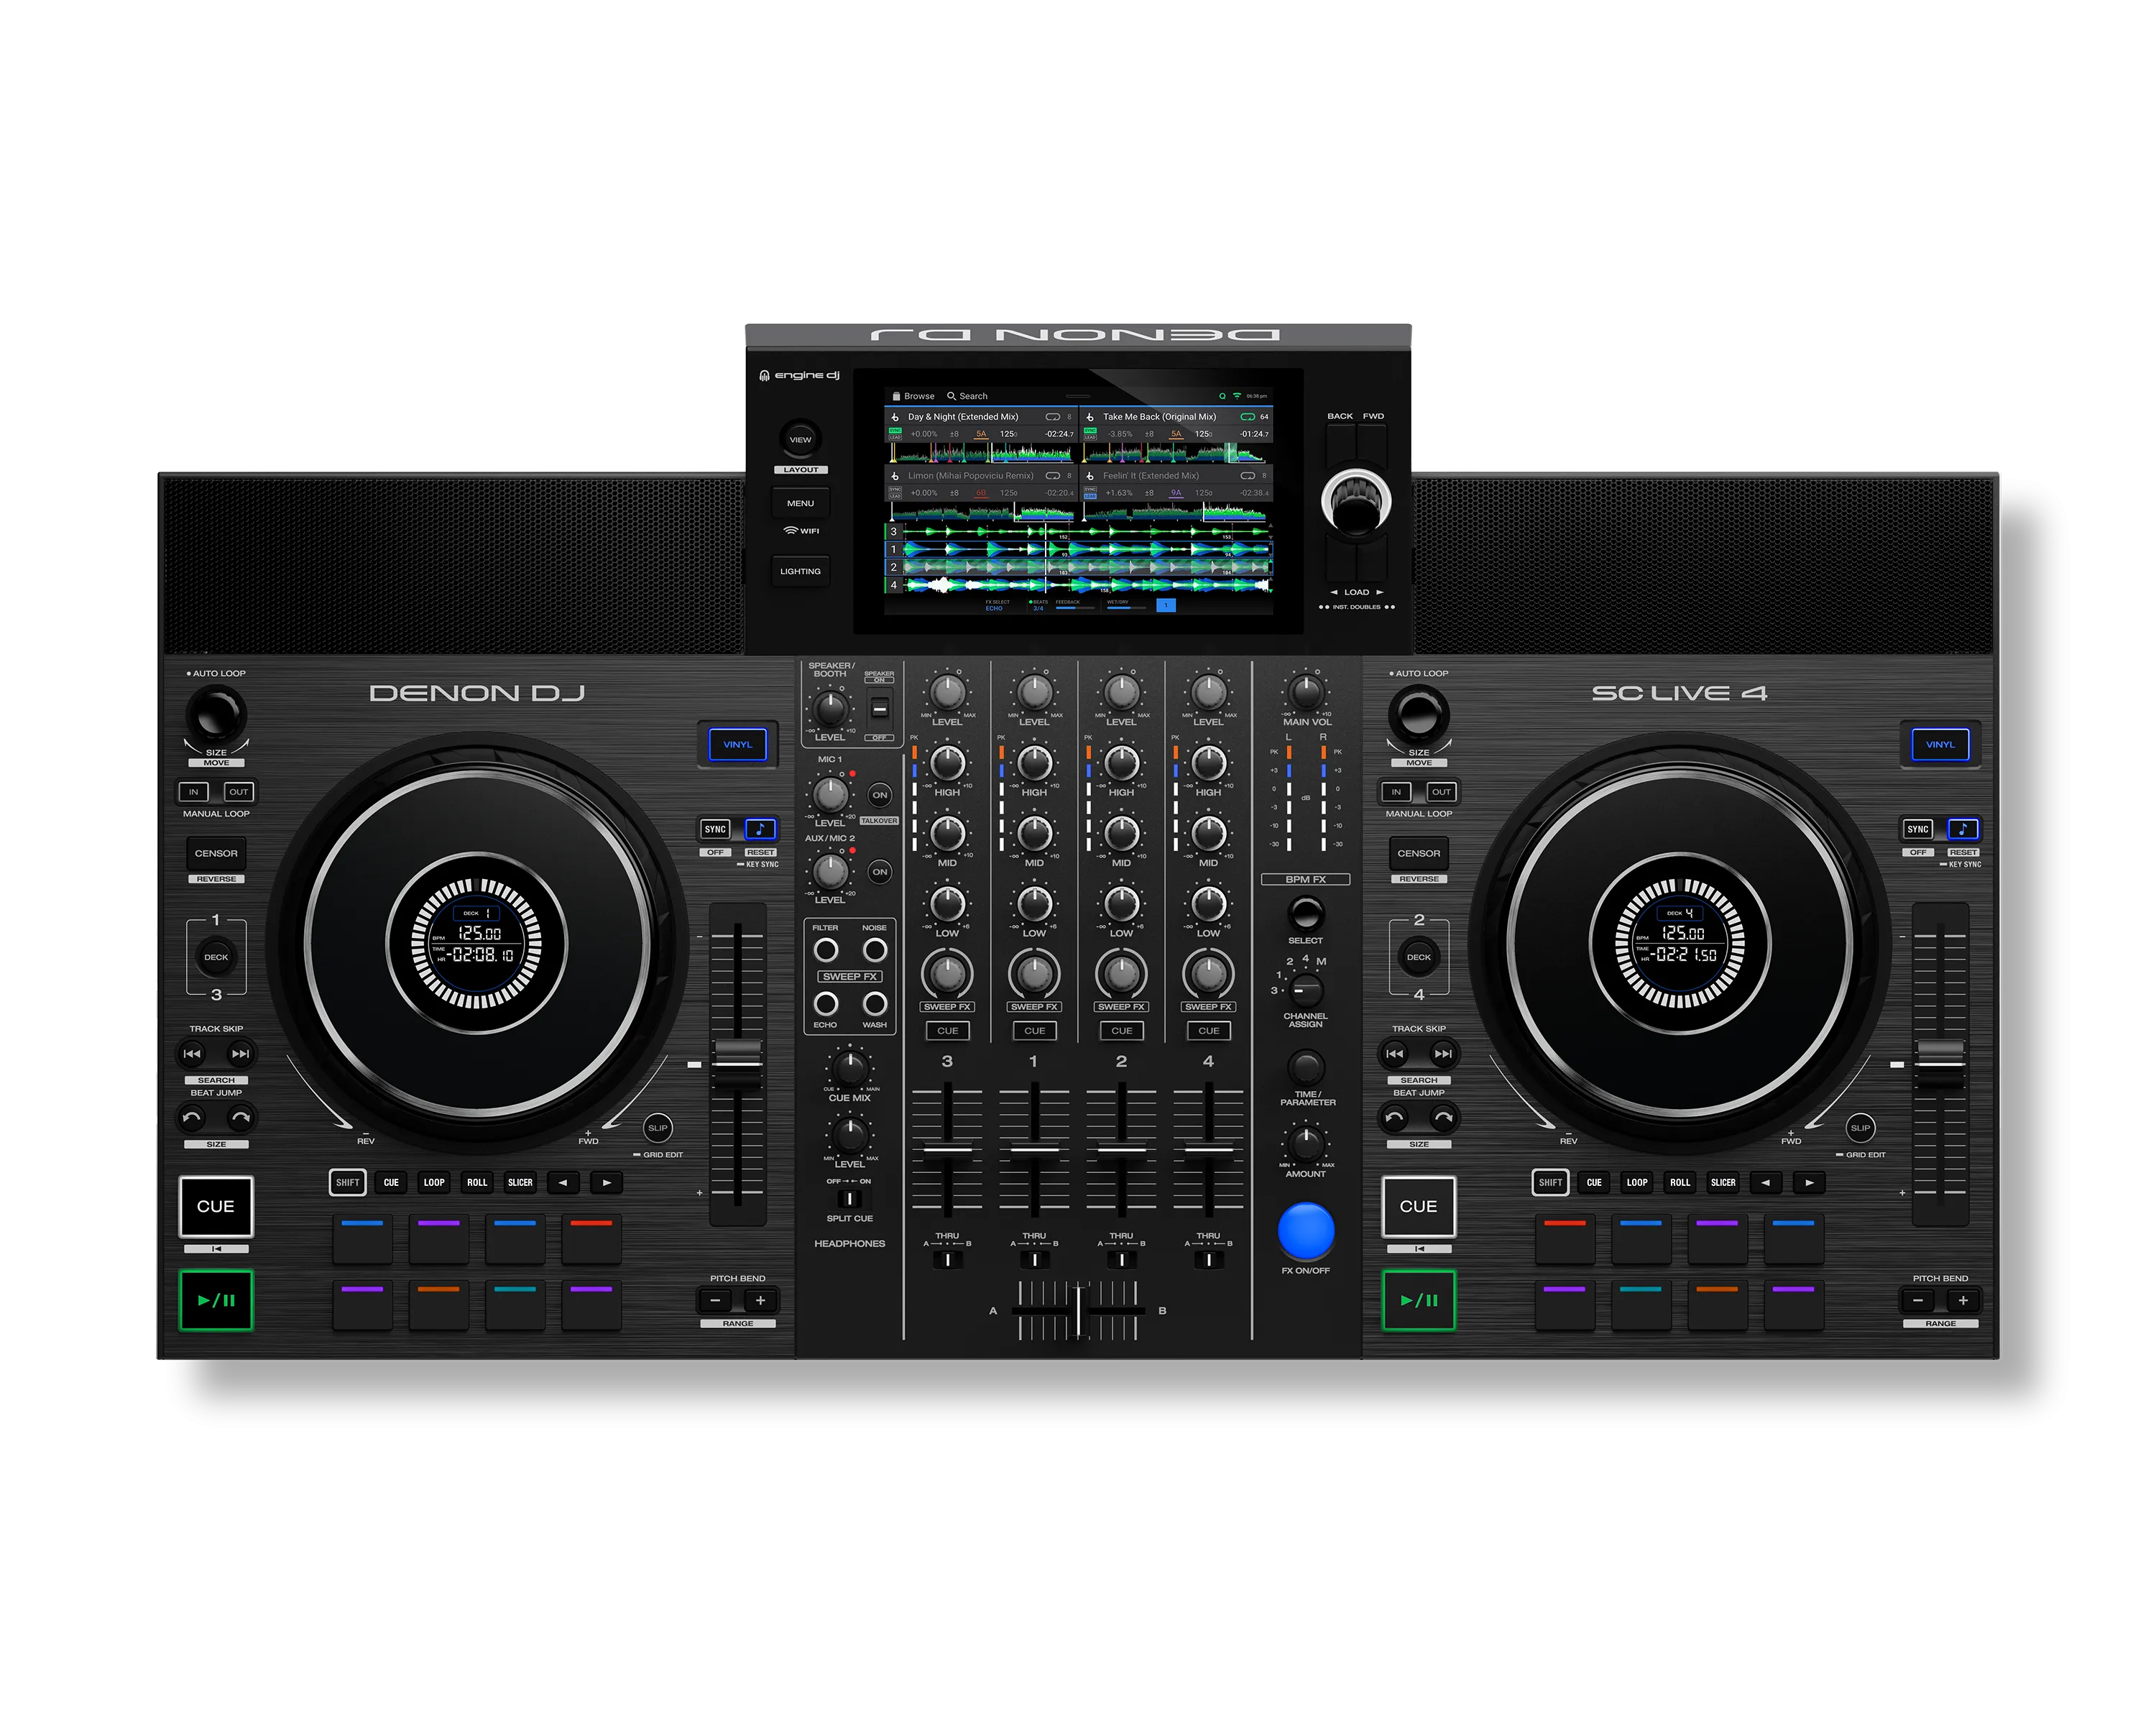Screen dimensions: 2156x1725
Task: Beat jump backward on the right deck
Action: (x=1395, y=1118)
